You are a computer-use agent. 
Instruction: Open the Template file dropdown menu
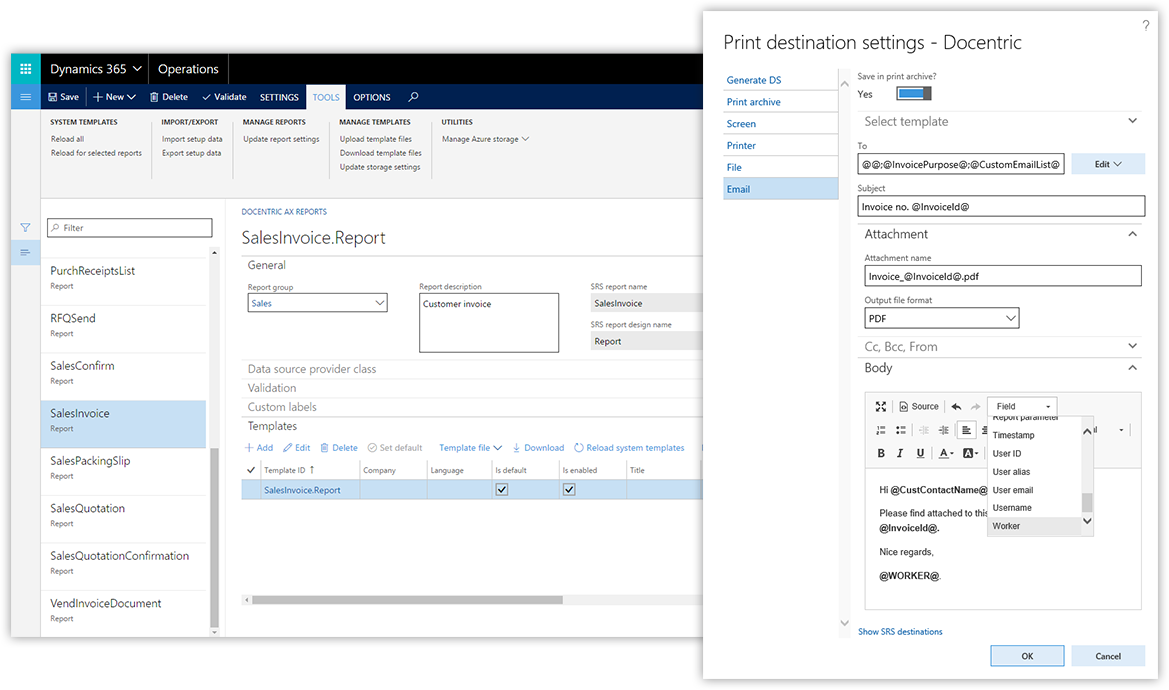pyautogui.click(x=470, y=448)
